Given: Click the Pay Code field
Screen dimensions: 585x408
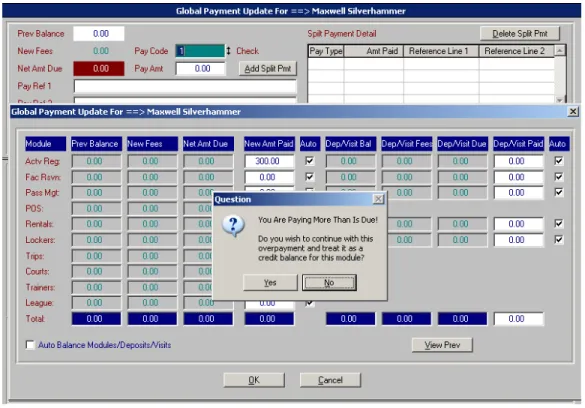Looking at the screenshot, I should click(x=200, y=51).
